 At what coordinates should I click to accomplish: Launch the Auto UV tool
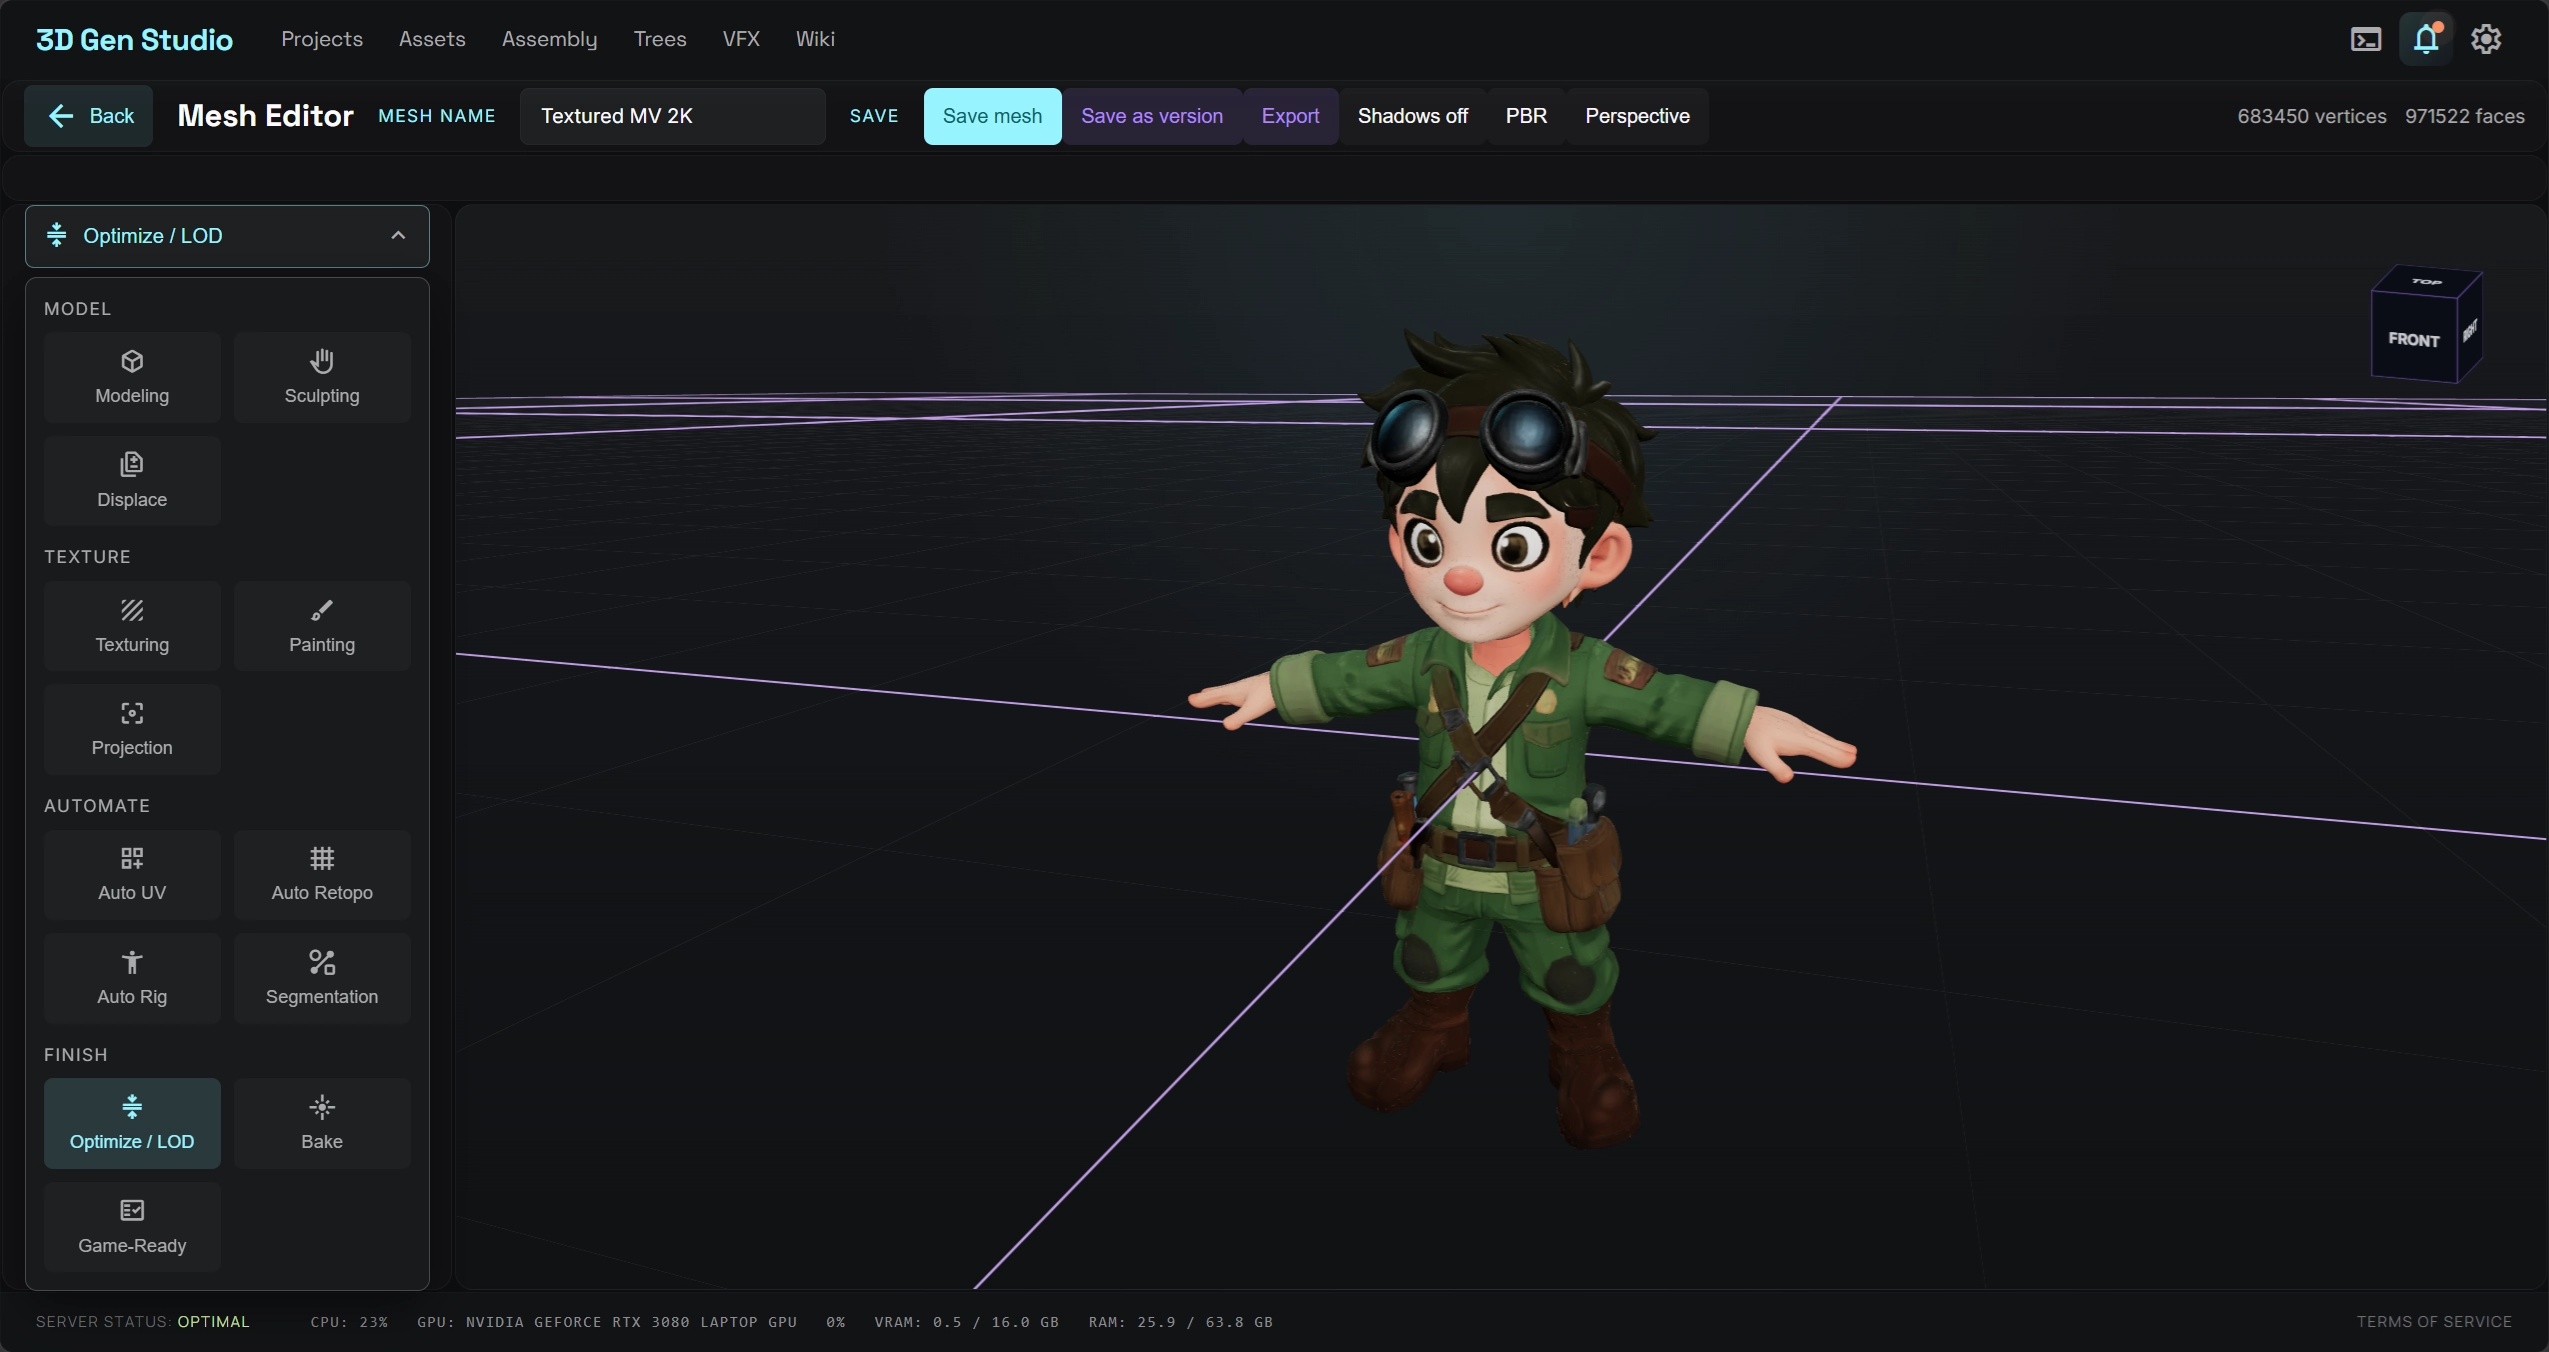pos(132,874)
